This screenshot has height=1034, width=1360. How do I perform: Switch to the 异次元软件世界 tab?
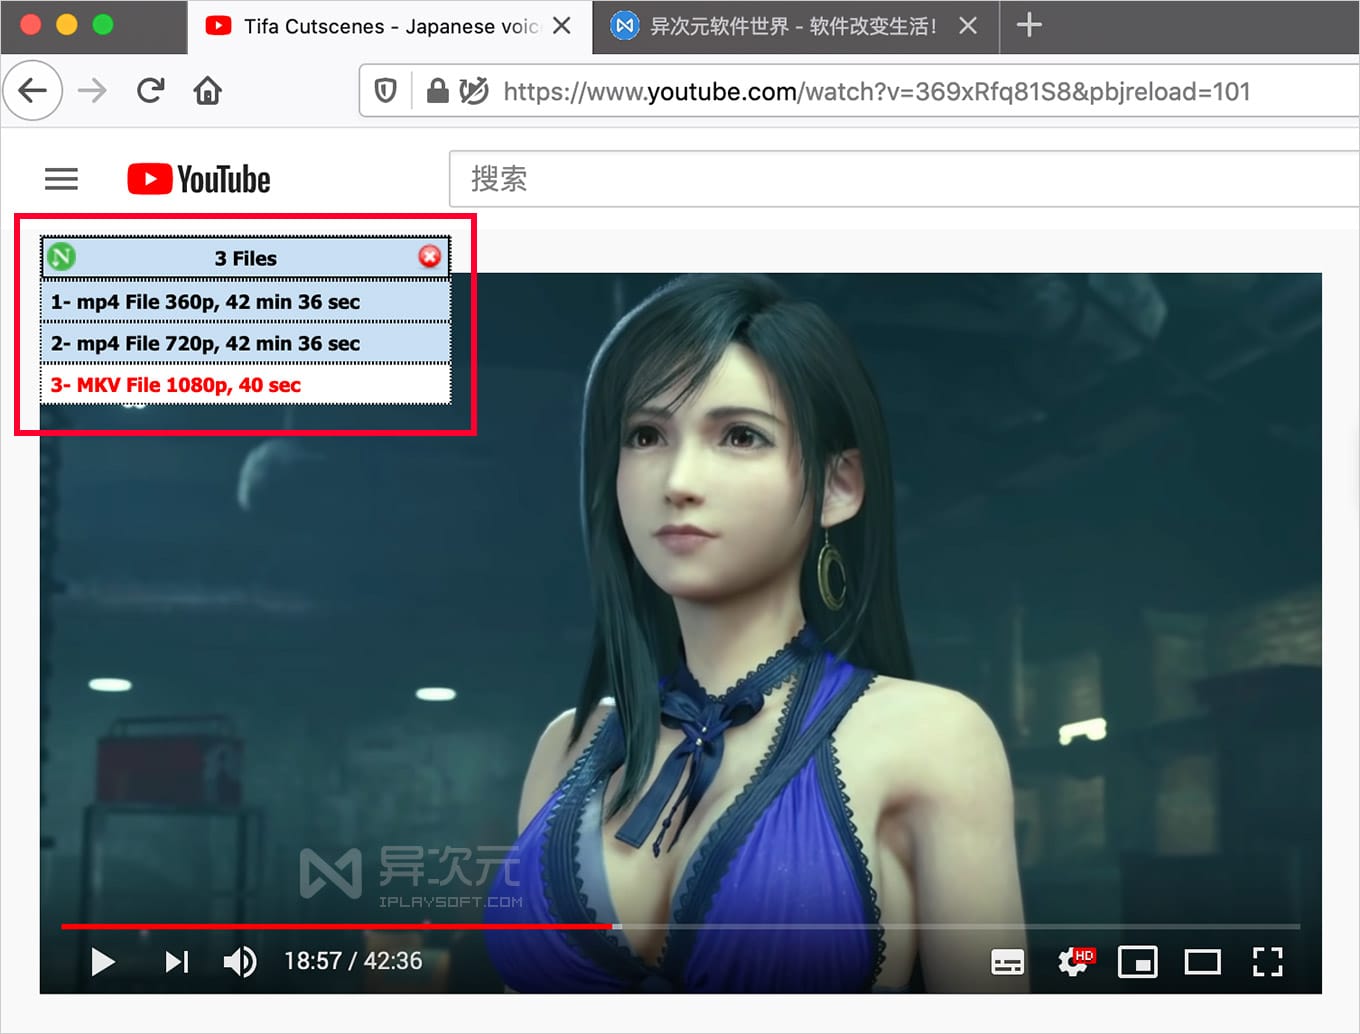pos(780,26)
